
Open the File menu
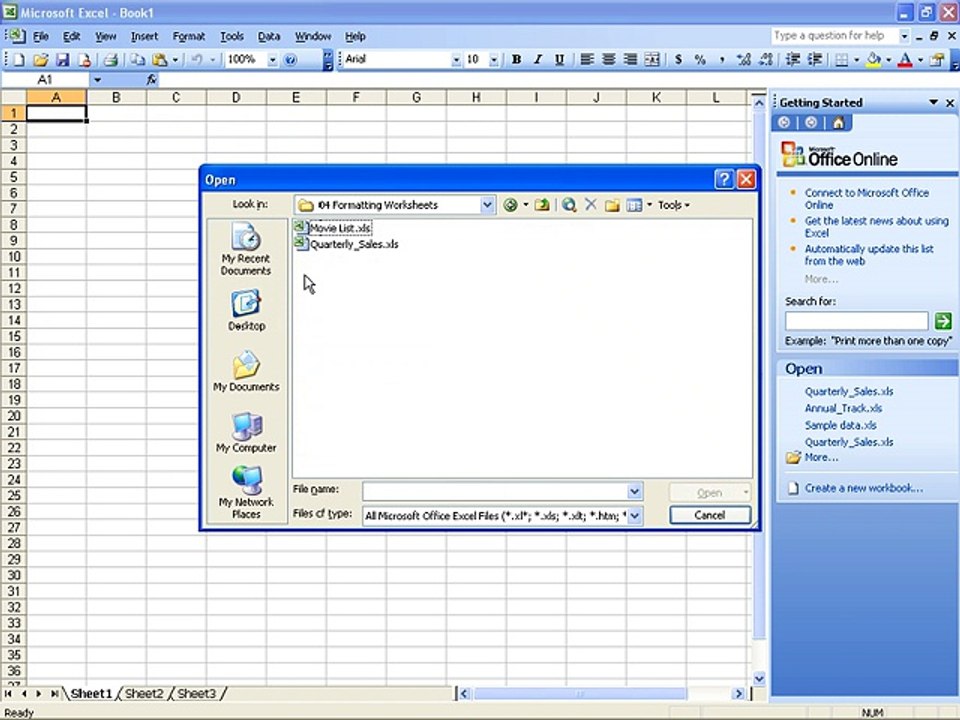(40, 36)
